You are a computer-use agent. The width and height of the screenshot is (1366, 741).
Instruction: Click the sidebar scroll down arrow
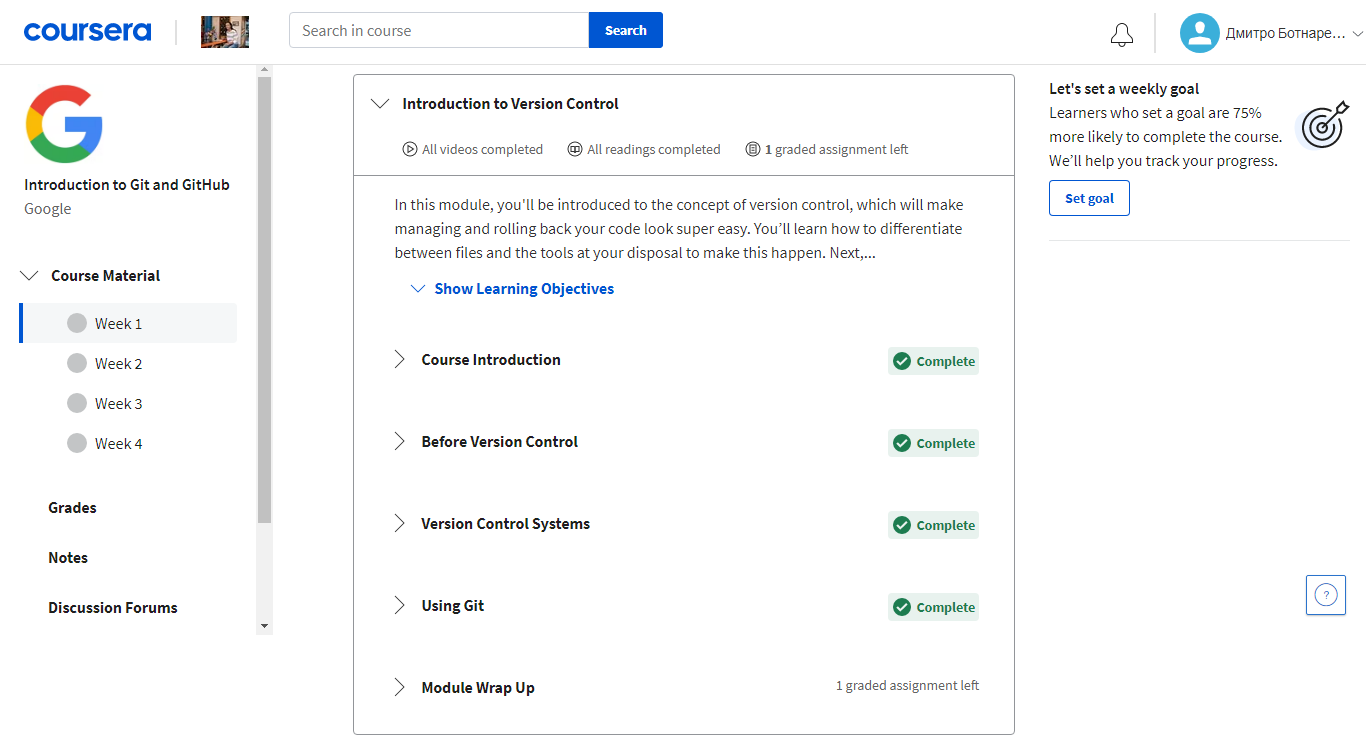[264, 626]
